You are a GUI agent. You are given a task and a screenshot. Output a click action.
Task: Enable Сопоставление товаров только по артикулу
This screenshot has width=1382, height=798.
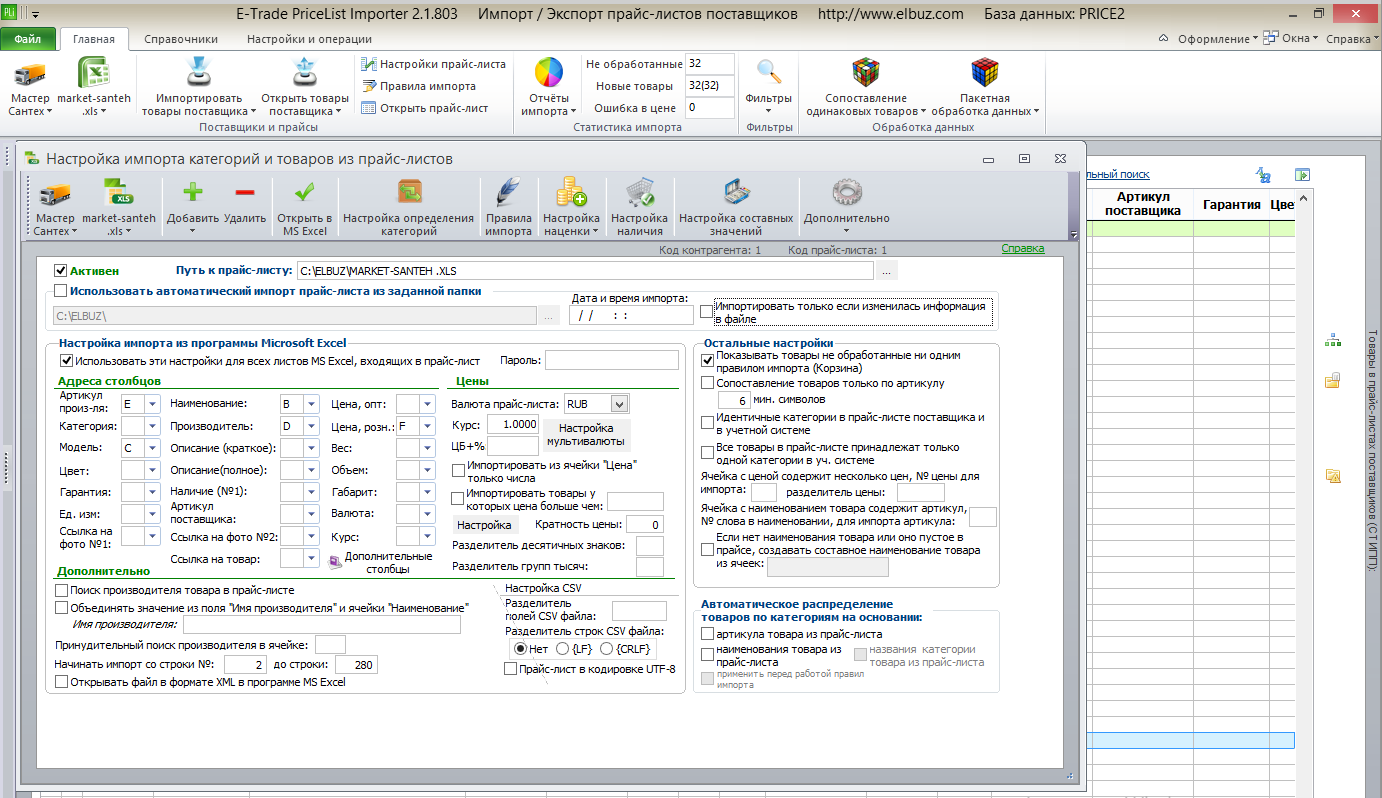point(708,382)
